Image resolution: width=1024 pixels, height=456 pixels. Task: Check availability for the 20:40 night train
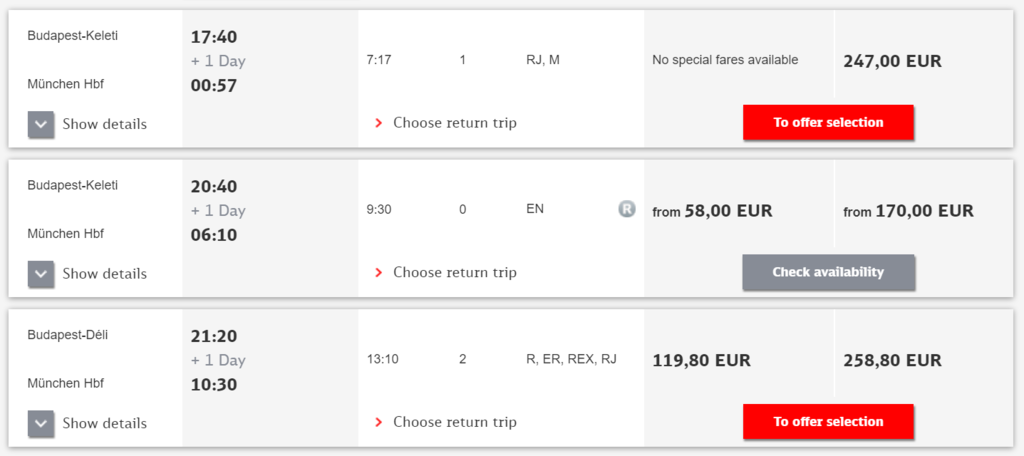pyautogui.click(x=828, y=272)
